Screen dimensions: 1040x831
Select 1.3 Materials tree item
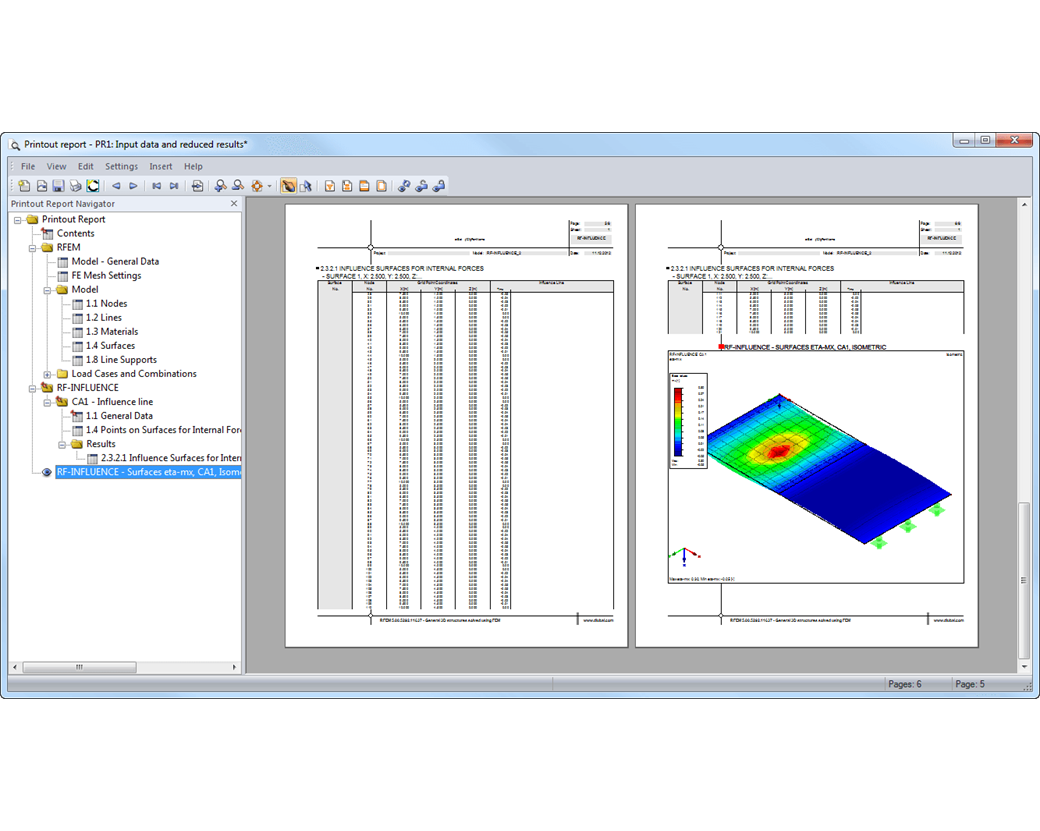click(111, 332)
